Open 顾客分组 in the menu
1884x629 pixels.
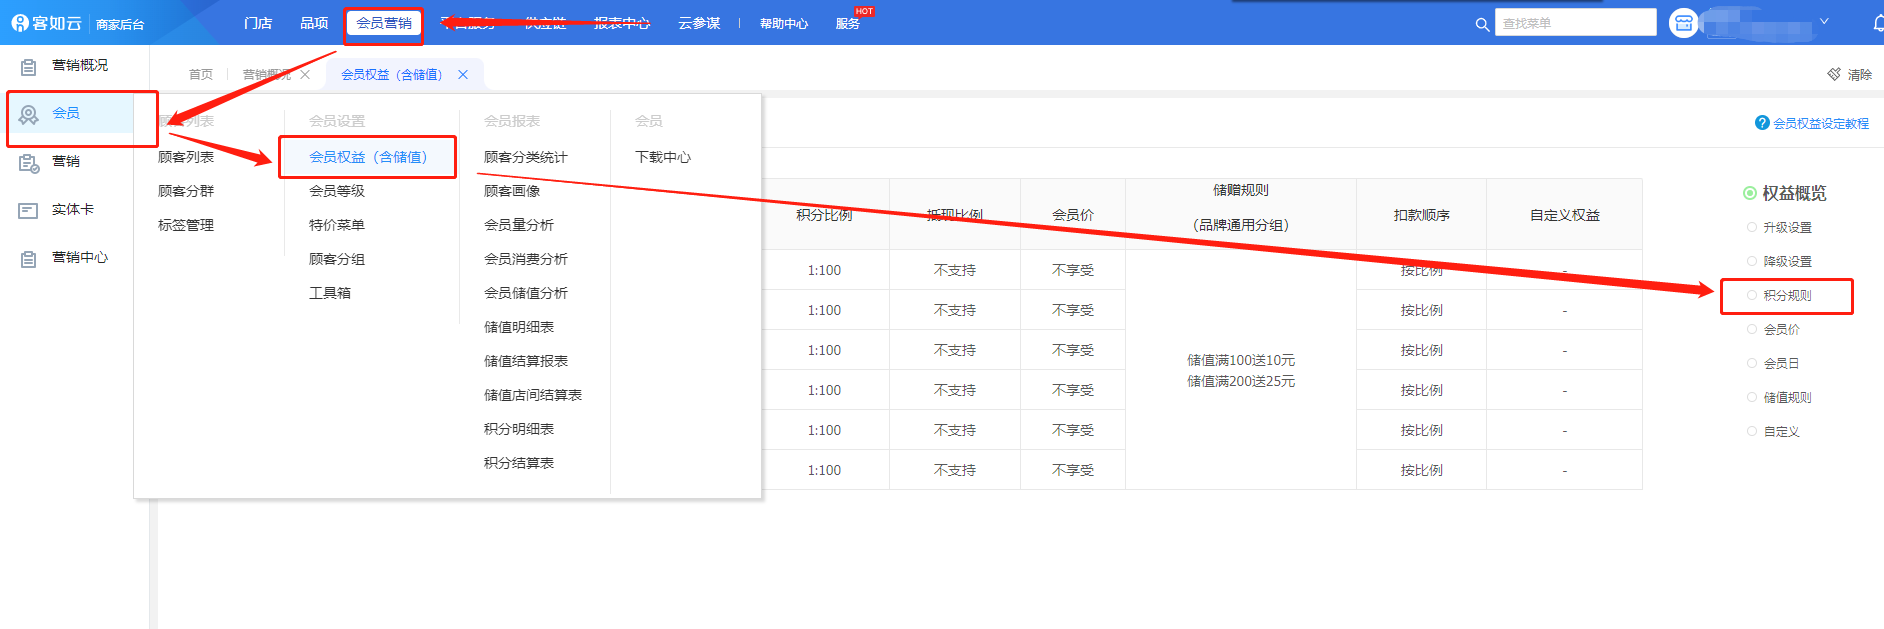point(337,259)
